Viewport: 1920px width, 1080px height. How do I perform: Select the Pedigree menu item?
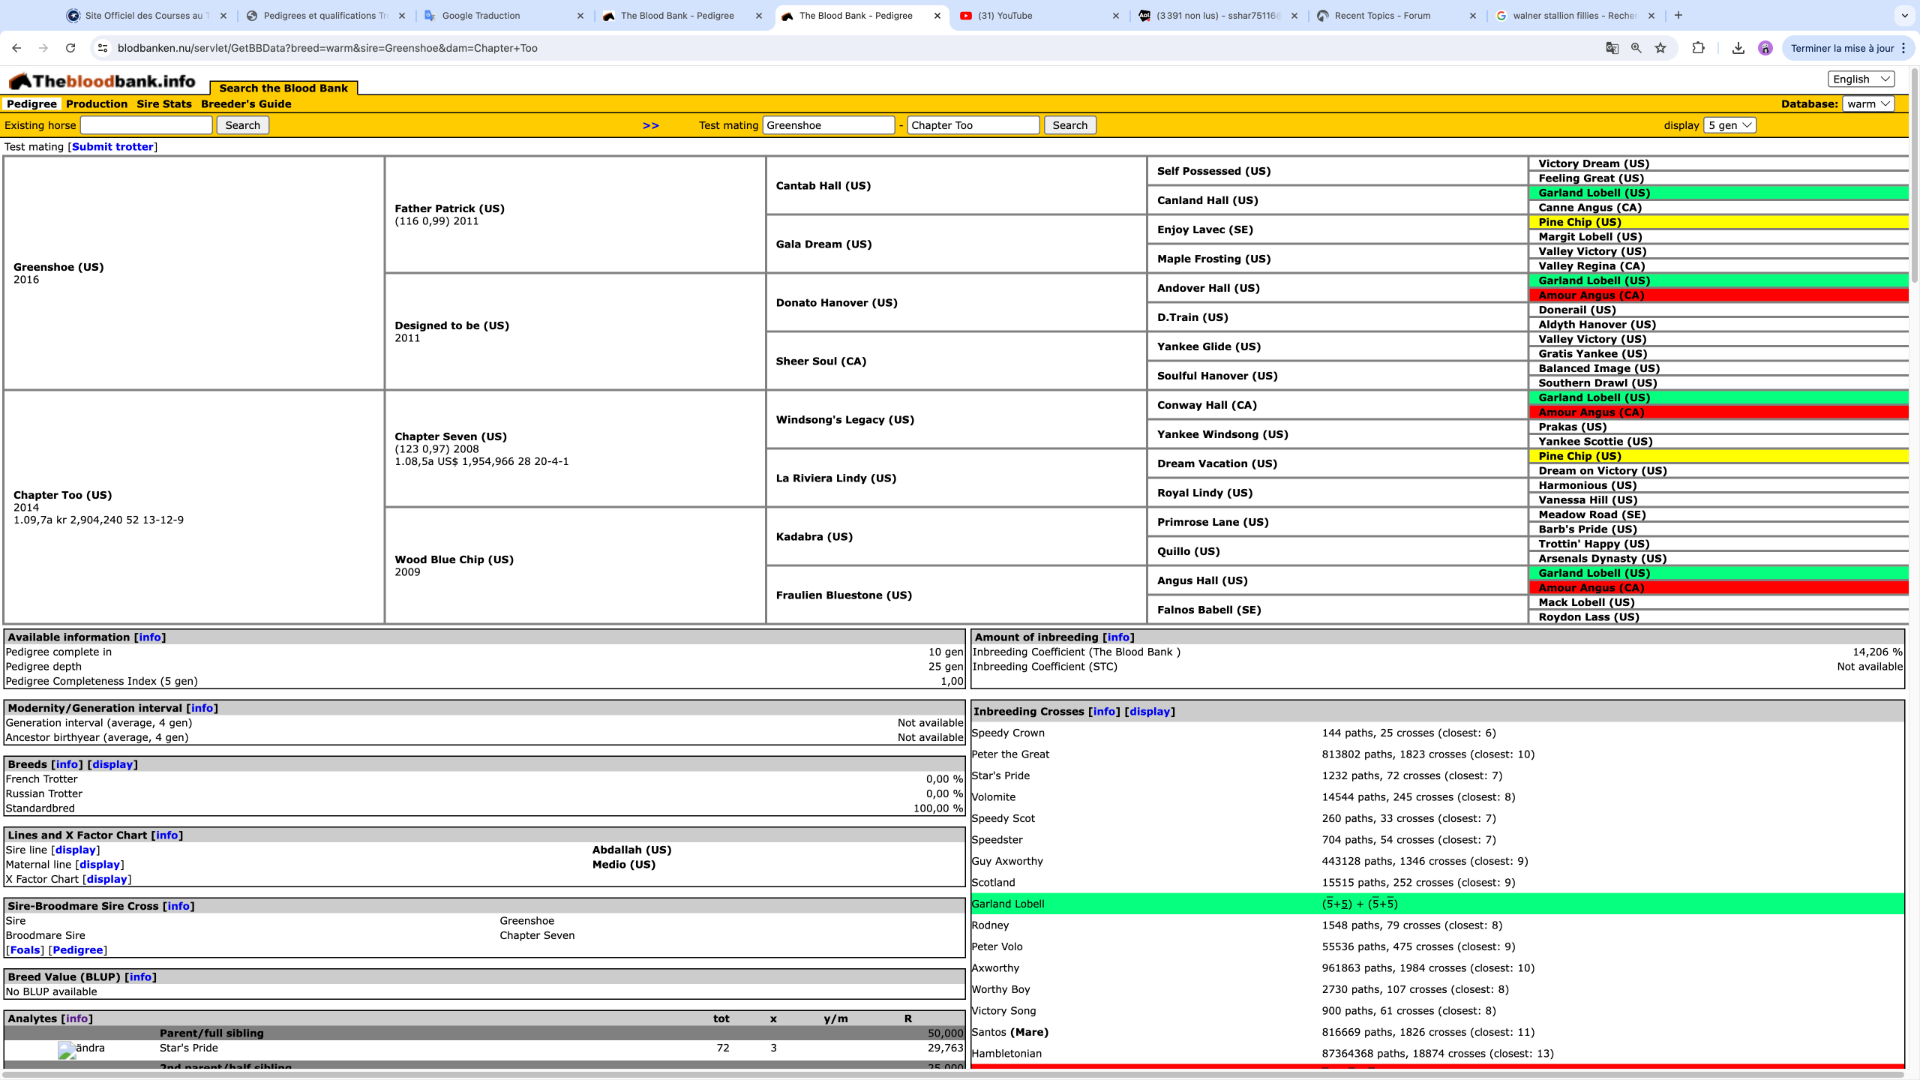[x=32, y=104]
